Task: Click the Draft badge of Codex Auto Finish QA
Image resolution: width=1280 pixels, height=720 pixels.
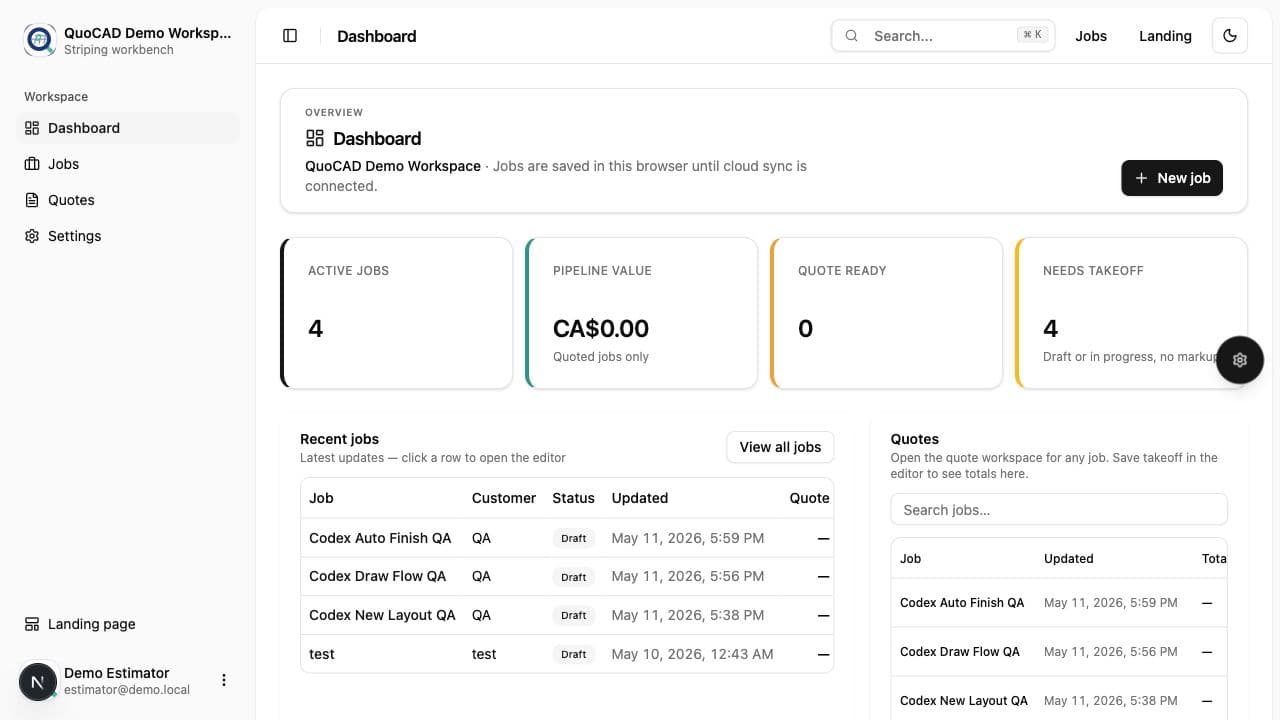Action: click(574, 538)
